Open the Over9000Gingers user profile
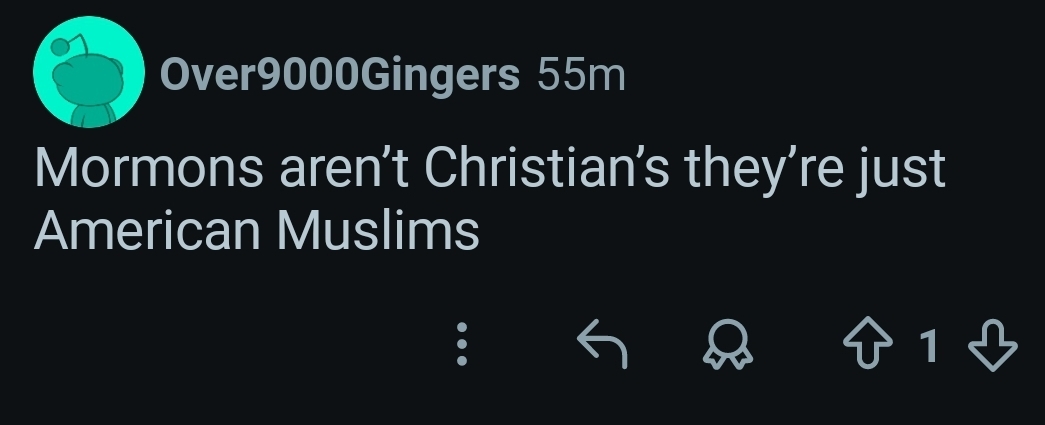 point(340,76)
